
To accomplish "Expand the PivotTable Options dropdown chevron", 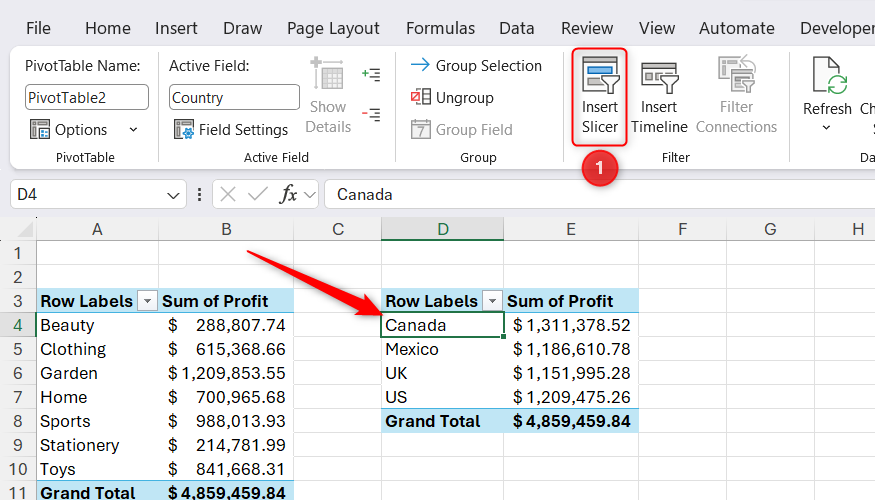I will click(133, 129).
